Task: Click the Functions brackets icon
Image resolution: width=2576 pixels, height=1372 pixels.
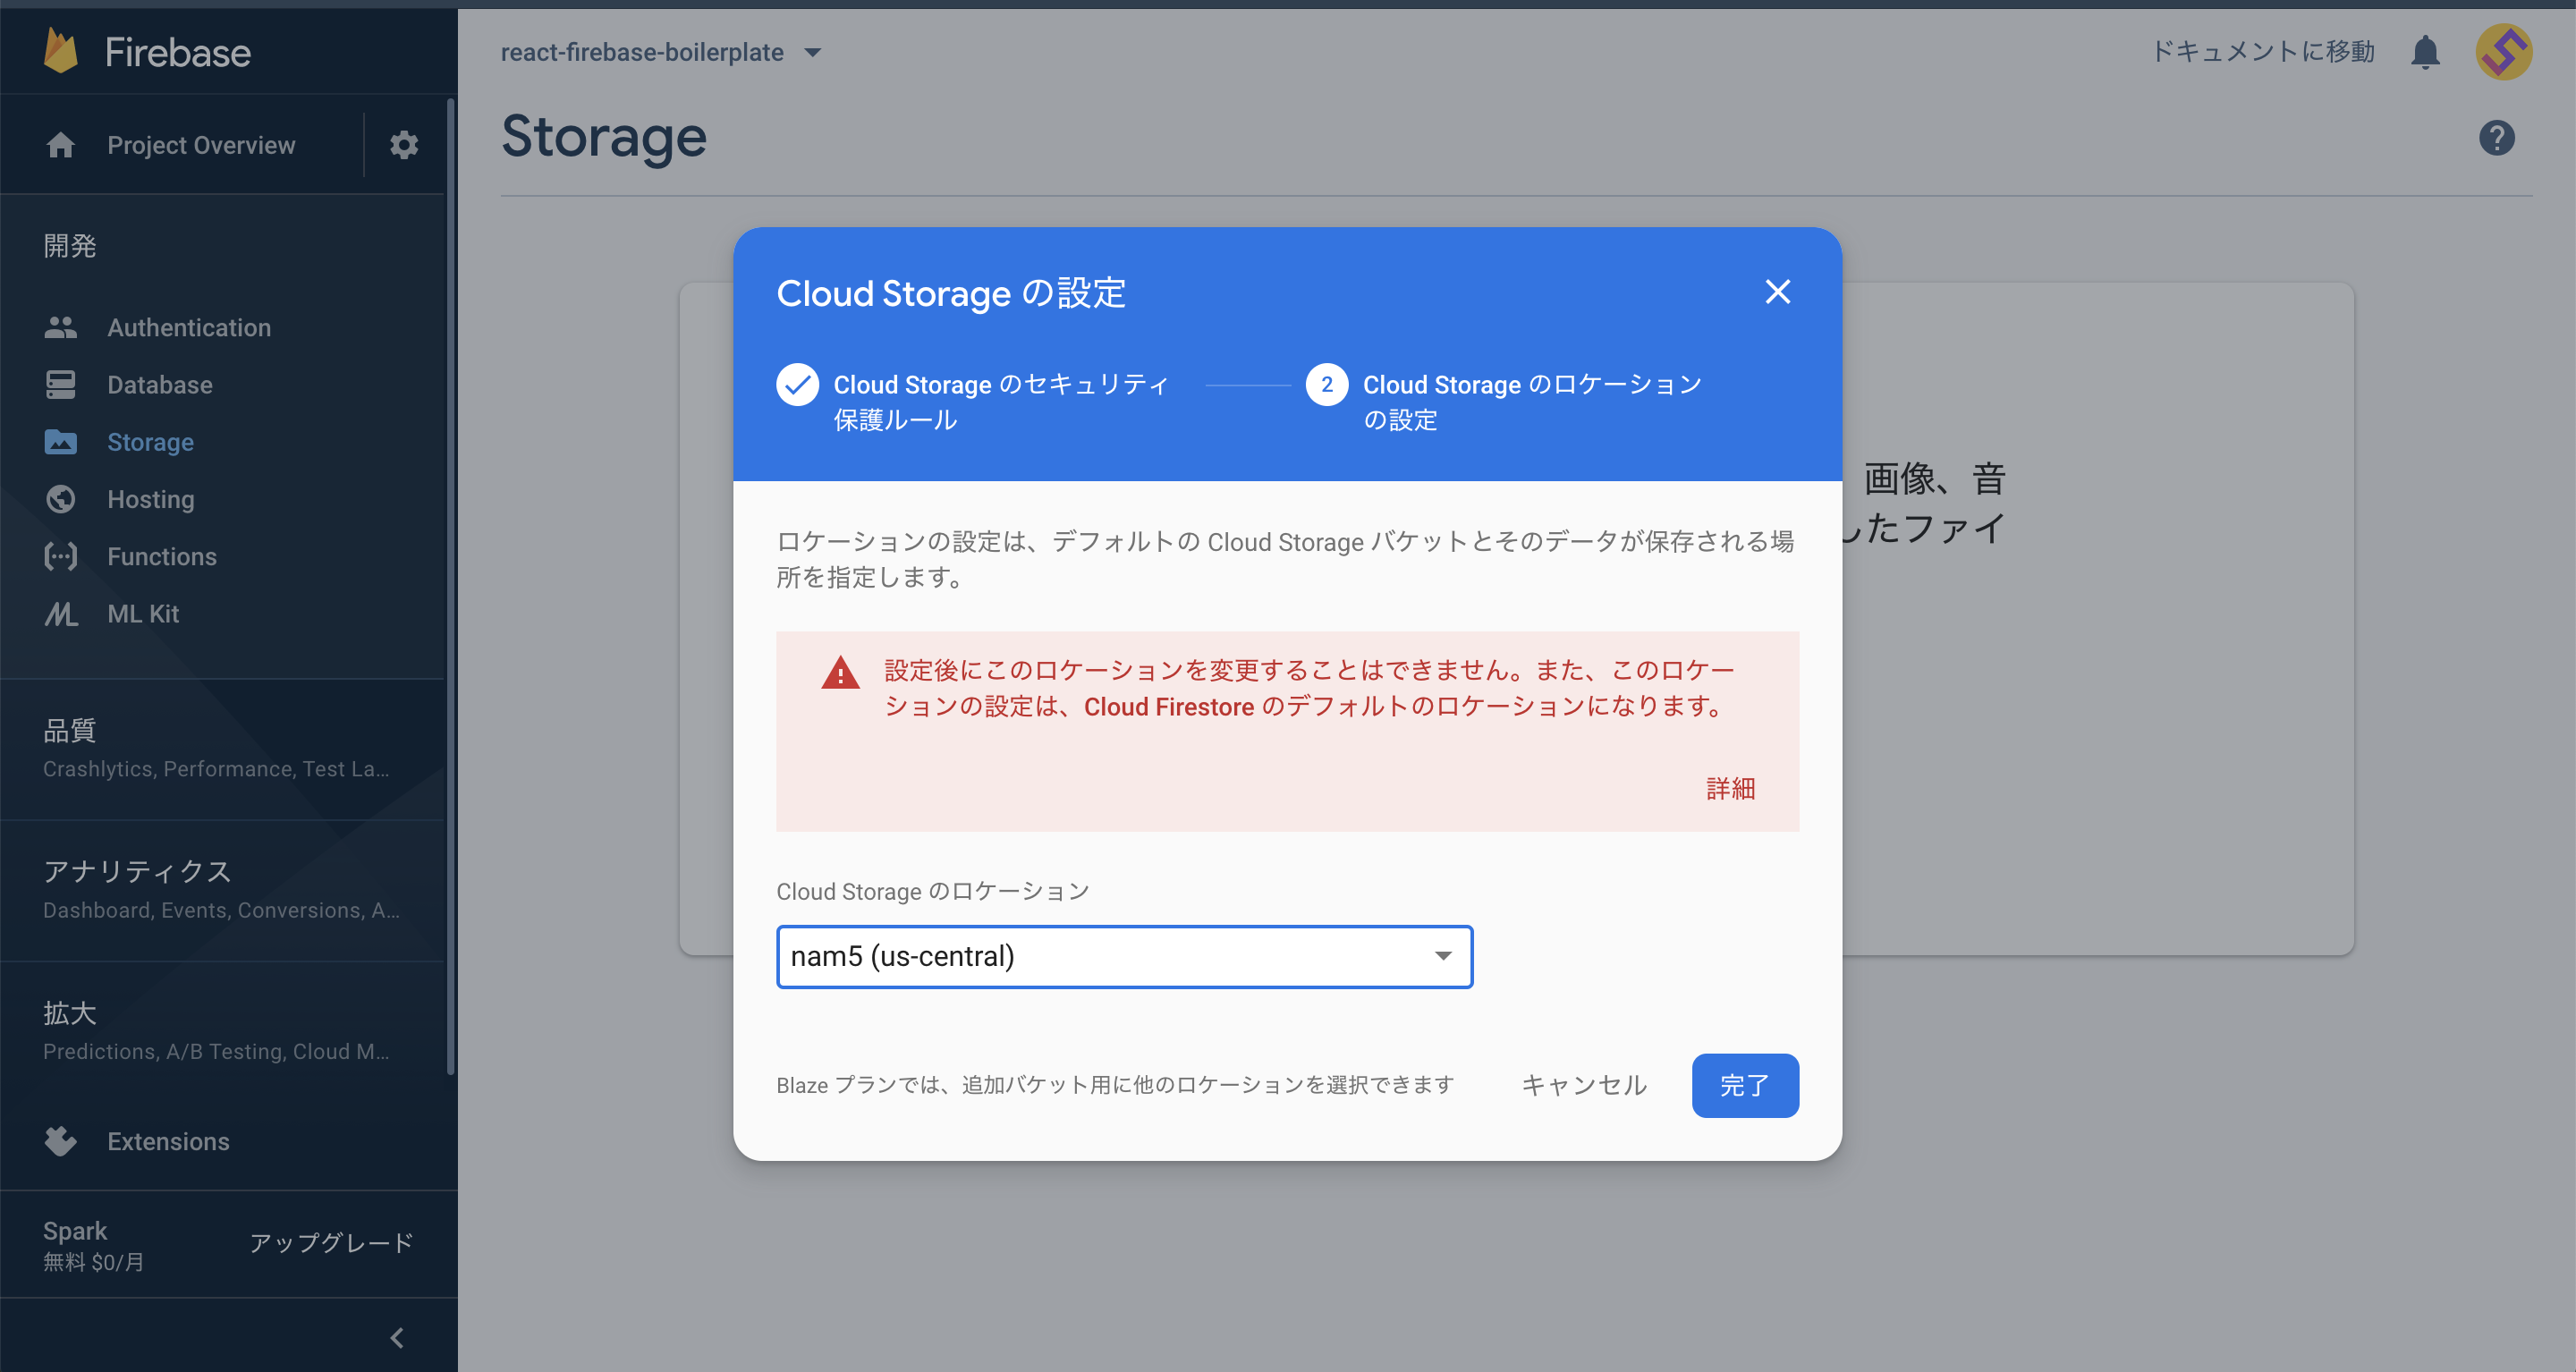Action: [x=61, y=556]
